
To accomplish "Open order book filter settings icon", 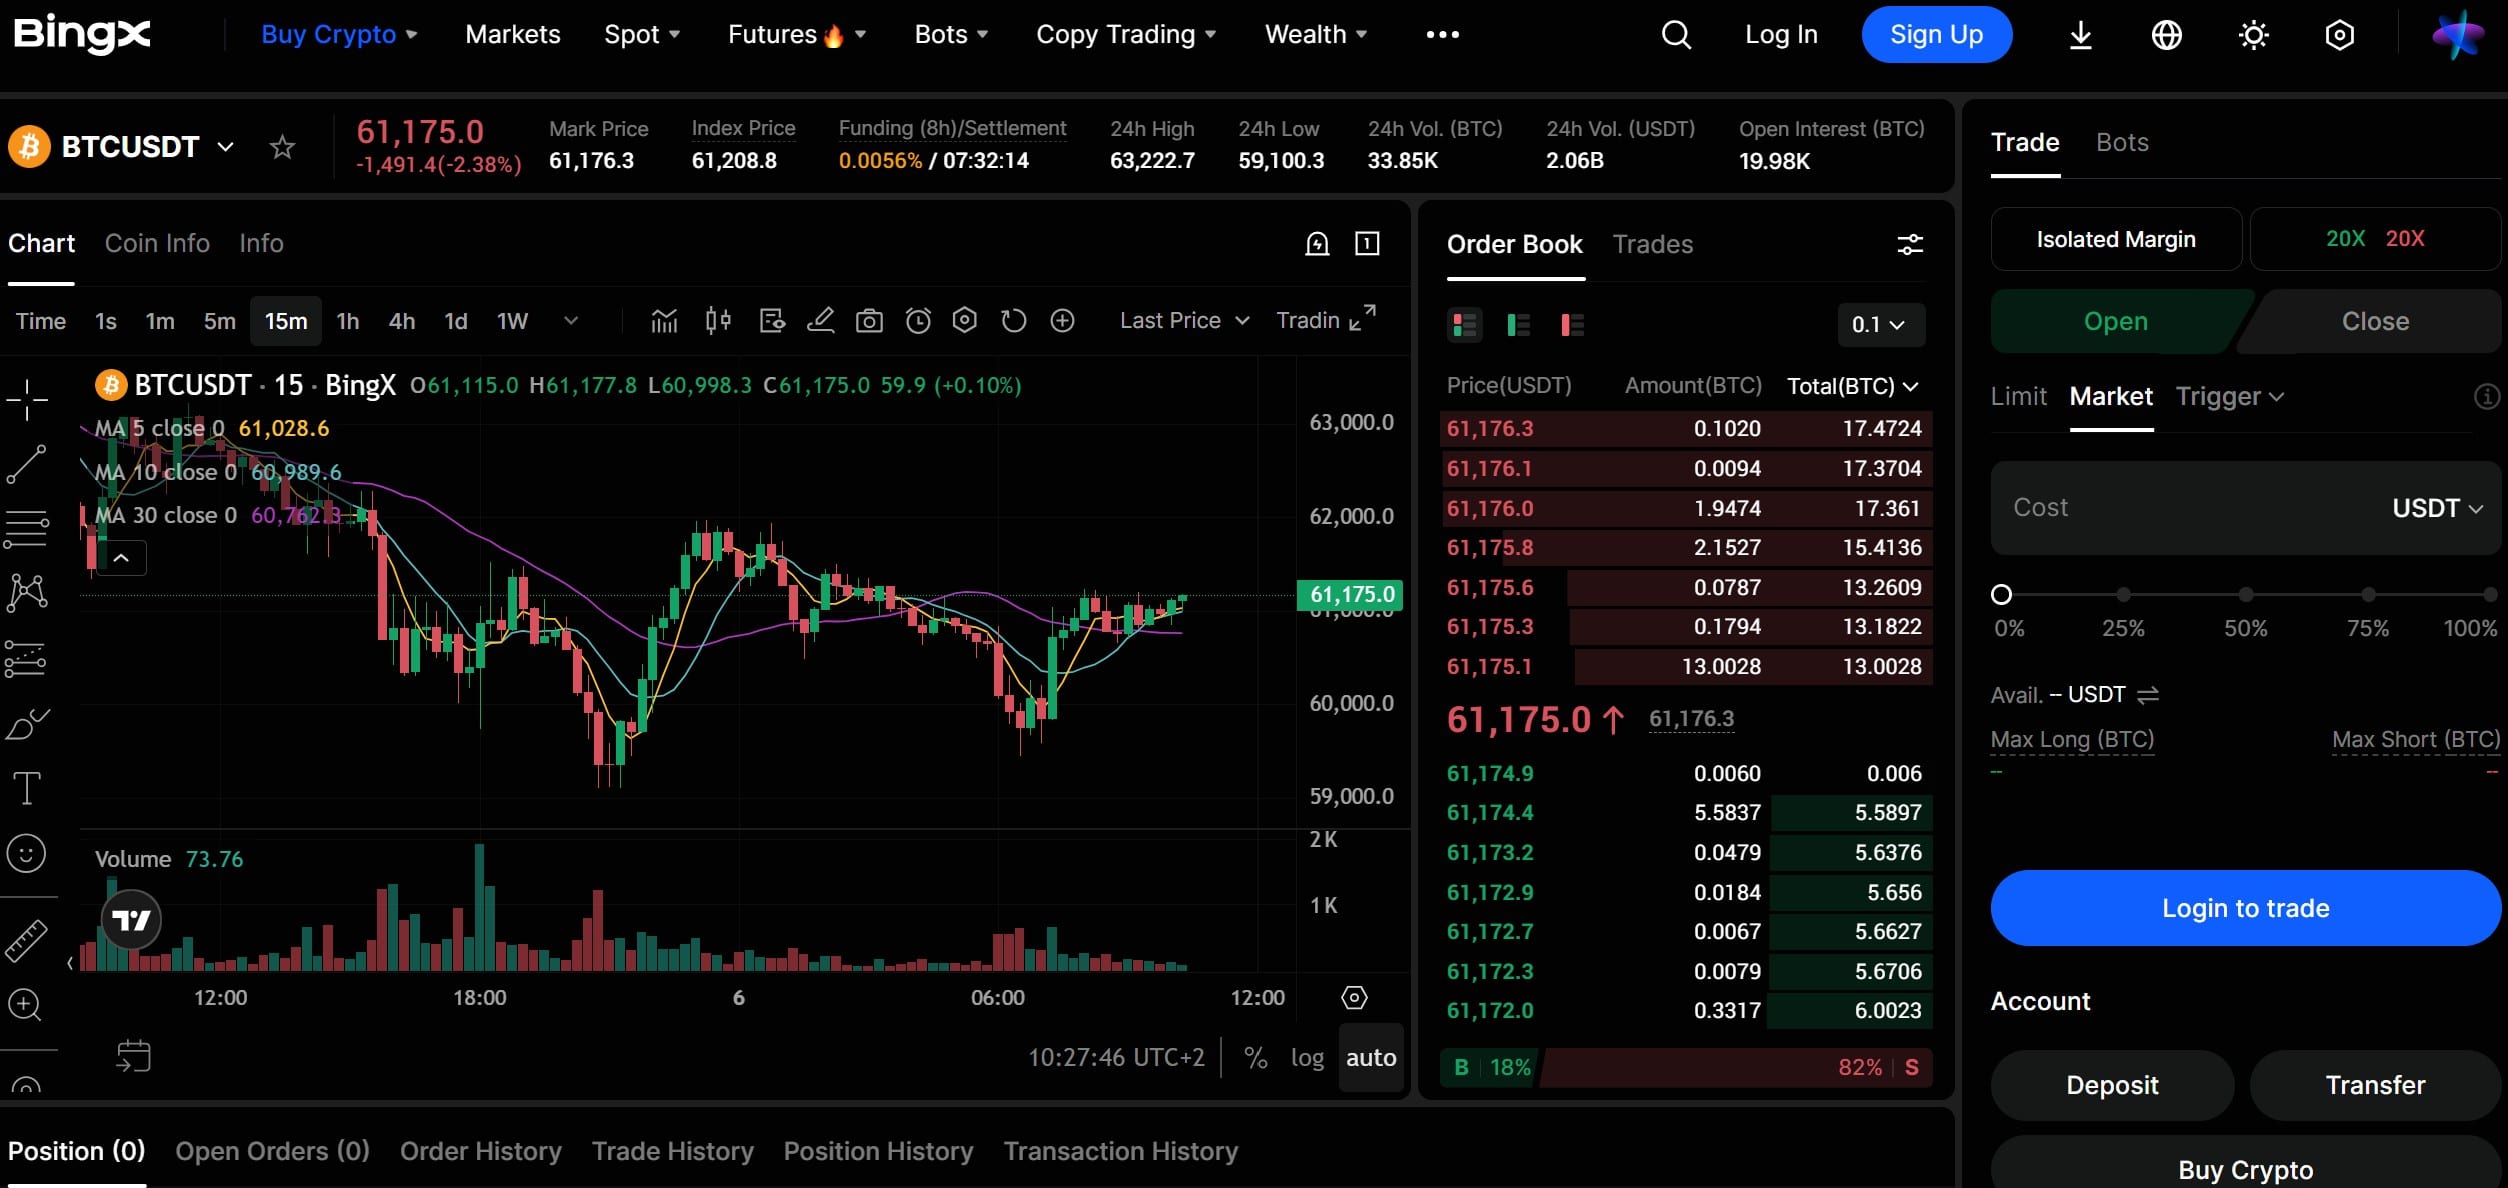I will [1910, 244].
